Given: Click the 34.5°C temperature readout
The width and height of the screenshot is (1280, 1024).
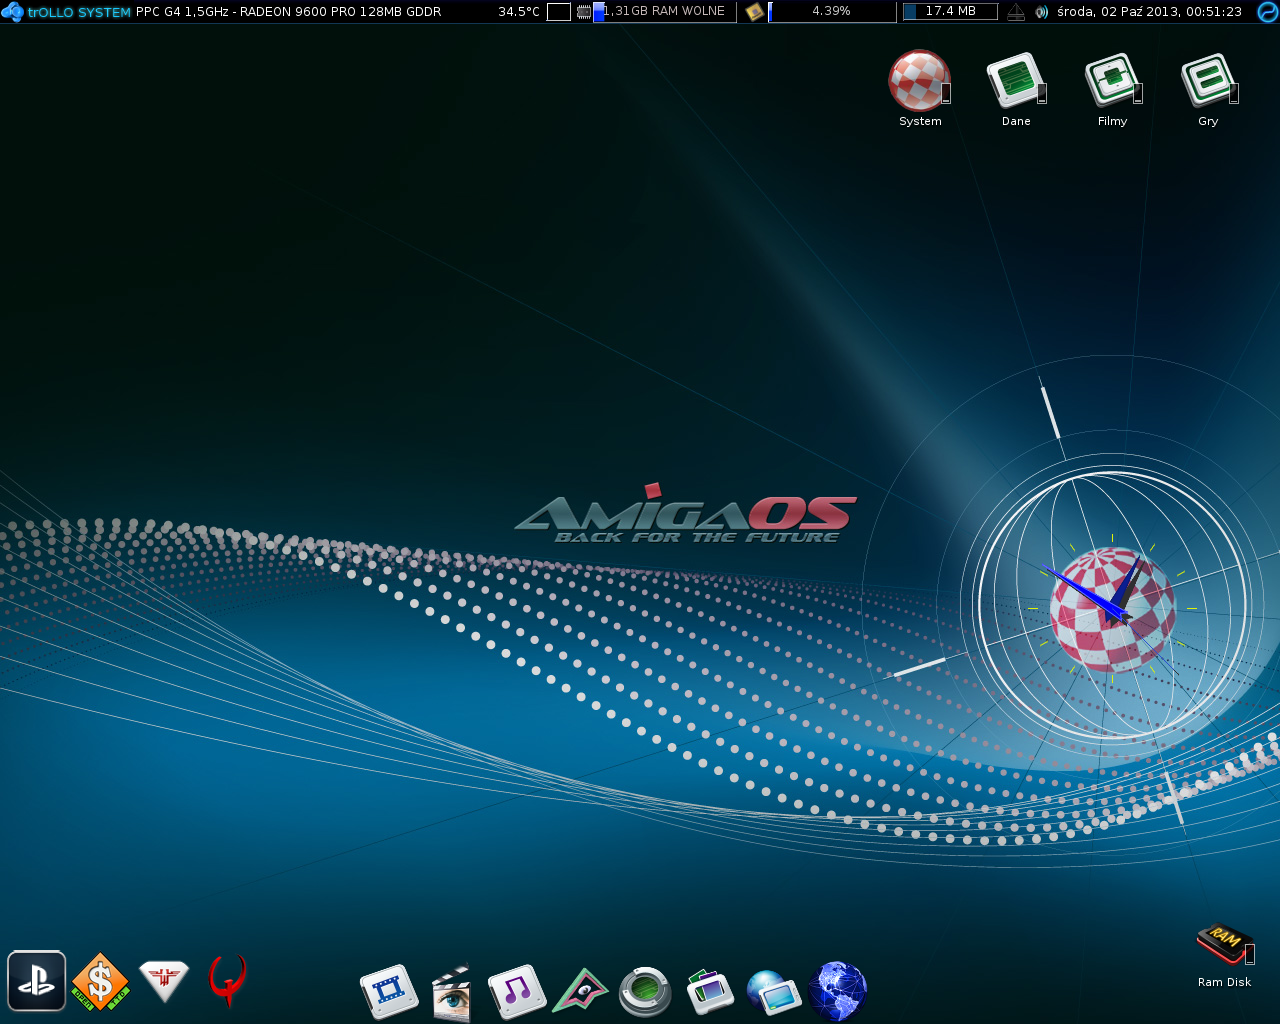Looking at the screenshot, I should (519, 12).
